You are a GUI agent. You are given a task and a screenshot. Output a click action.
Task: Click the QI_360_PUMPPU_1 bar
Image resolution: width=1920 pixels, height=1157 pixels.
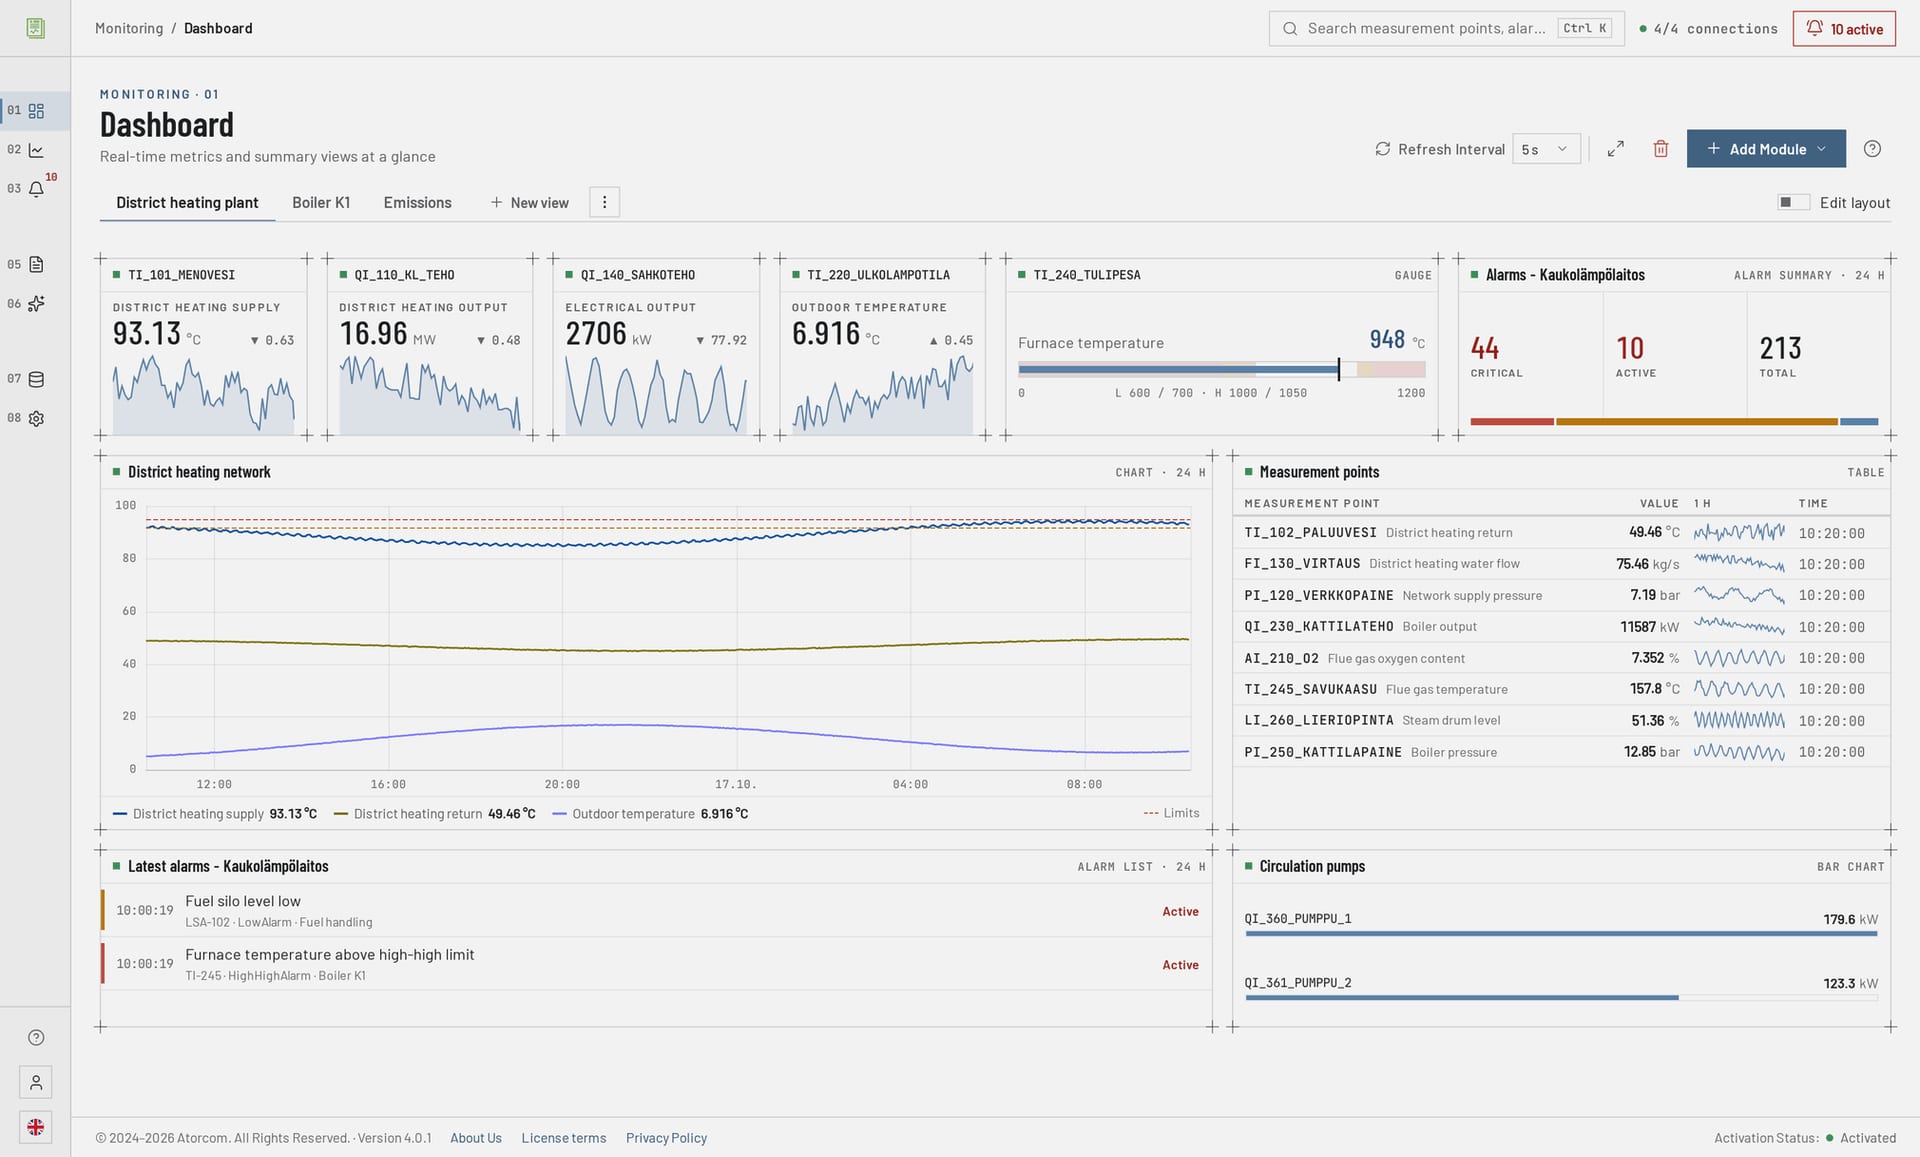pos(1561,934)
